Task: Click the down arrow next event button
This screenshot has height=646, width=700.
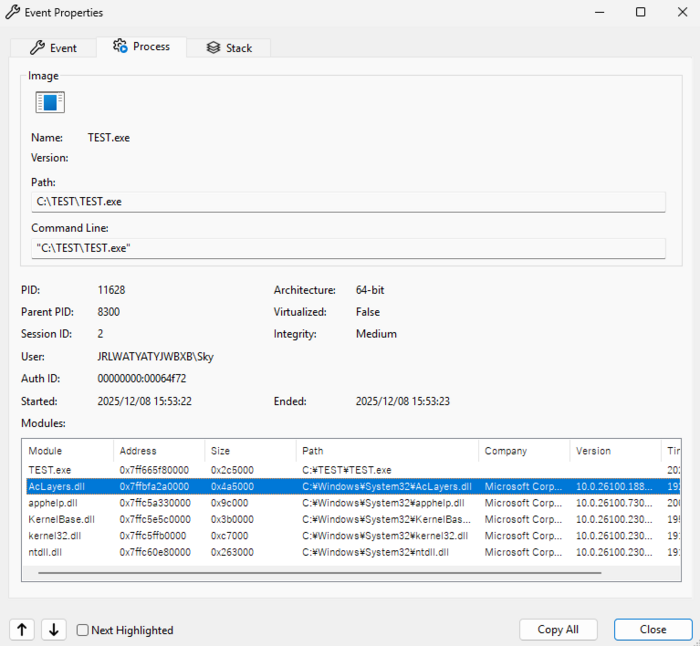Action: [54, 629]
